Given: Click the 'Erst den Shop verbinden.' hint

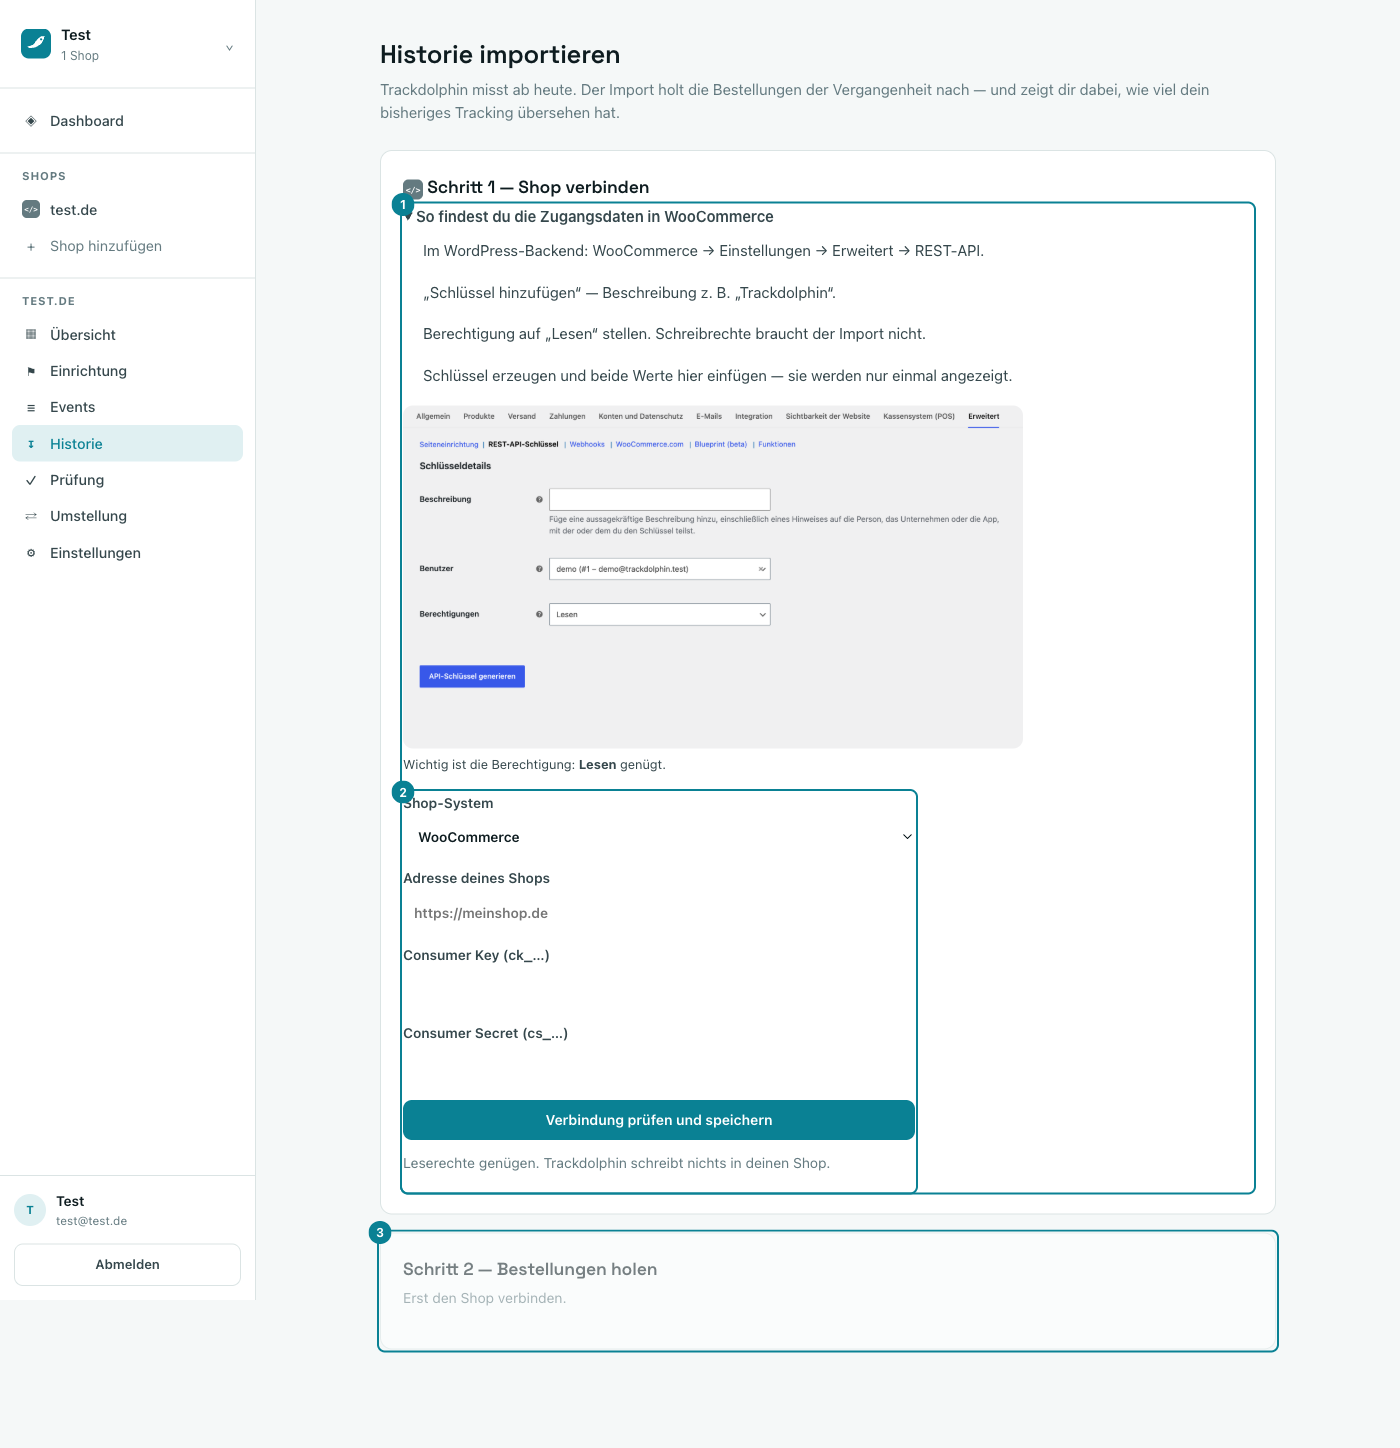Looking at the screenshot, I should [x=484, y=1299].
